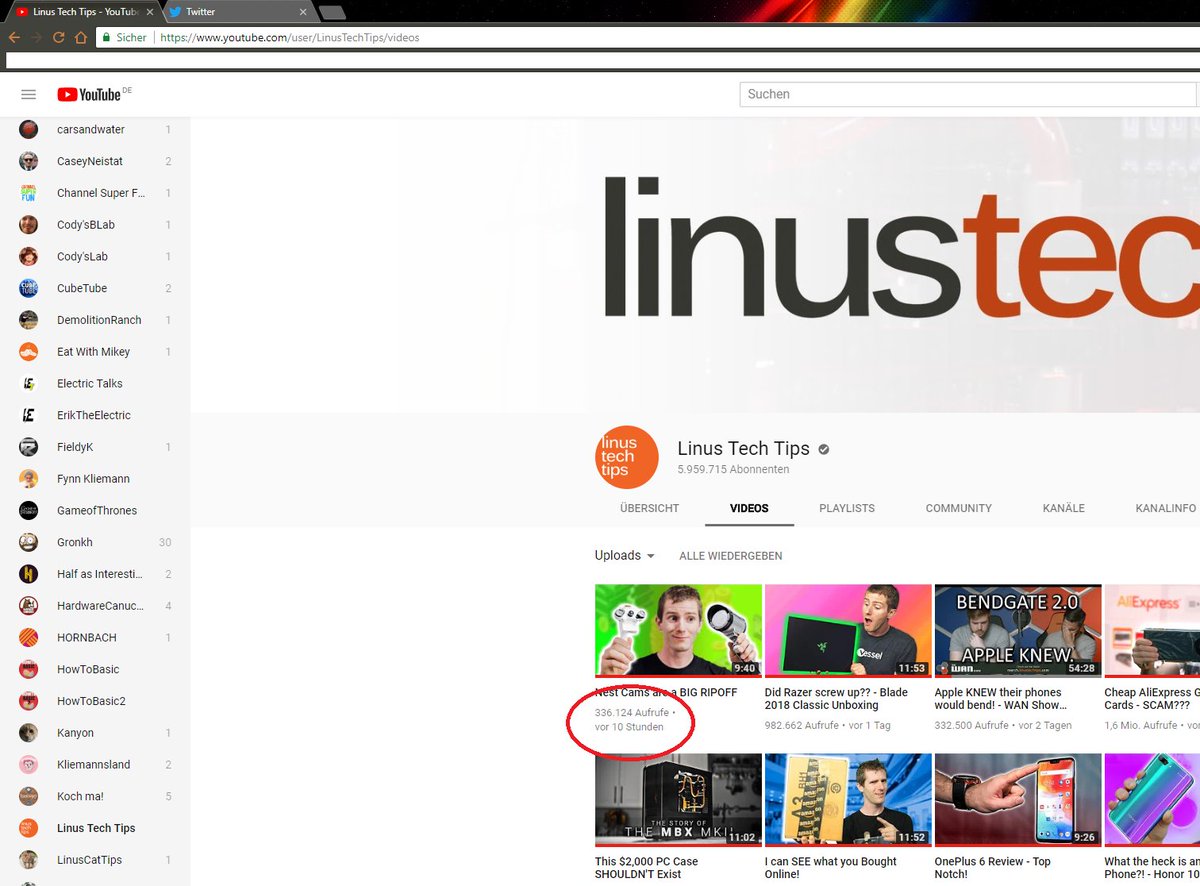Open the Uploads sort dropdown
This screenshot has height=886, width=1200.
pyautogui.click(x=625, y=555)
